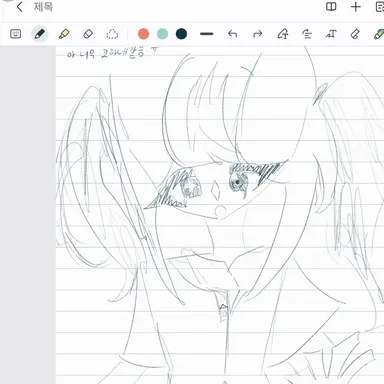The width and height of the screenshot is (384, 384).
Task: Toggle keyboard text input mode
Action: pos(16,34)
